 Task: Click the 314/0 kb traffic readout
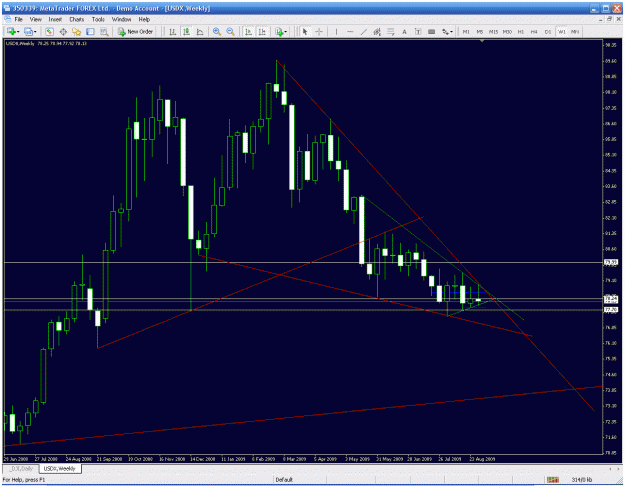pos(582,480)
